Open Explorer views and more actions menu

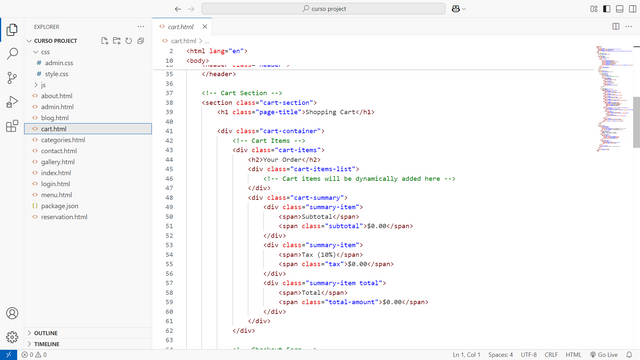click(141, 27)
